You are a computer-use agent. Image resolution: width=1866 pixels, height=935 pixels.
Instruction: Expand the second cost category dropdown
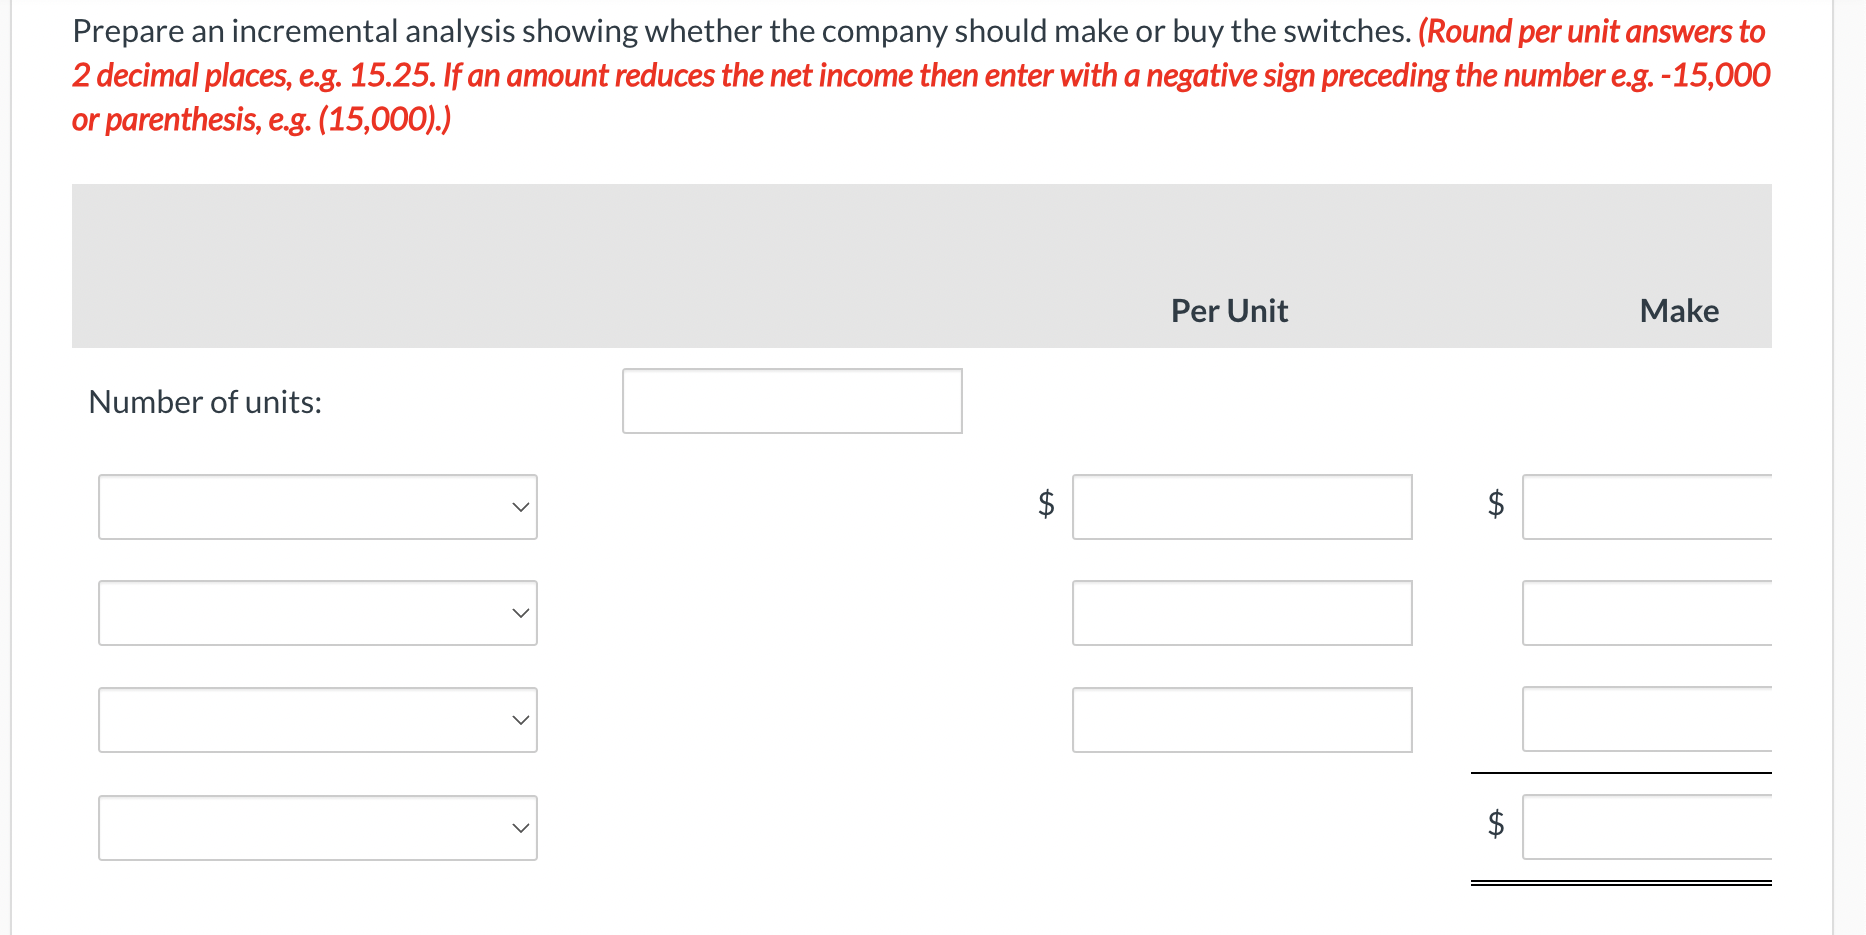[316, 613]
